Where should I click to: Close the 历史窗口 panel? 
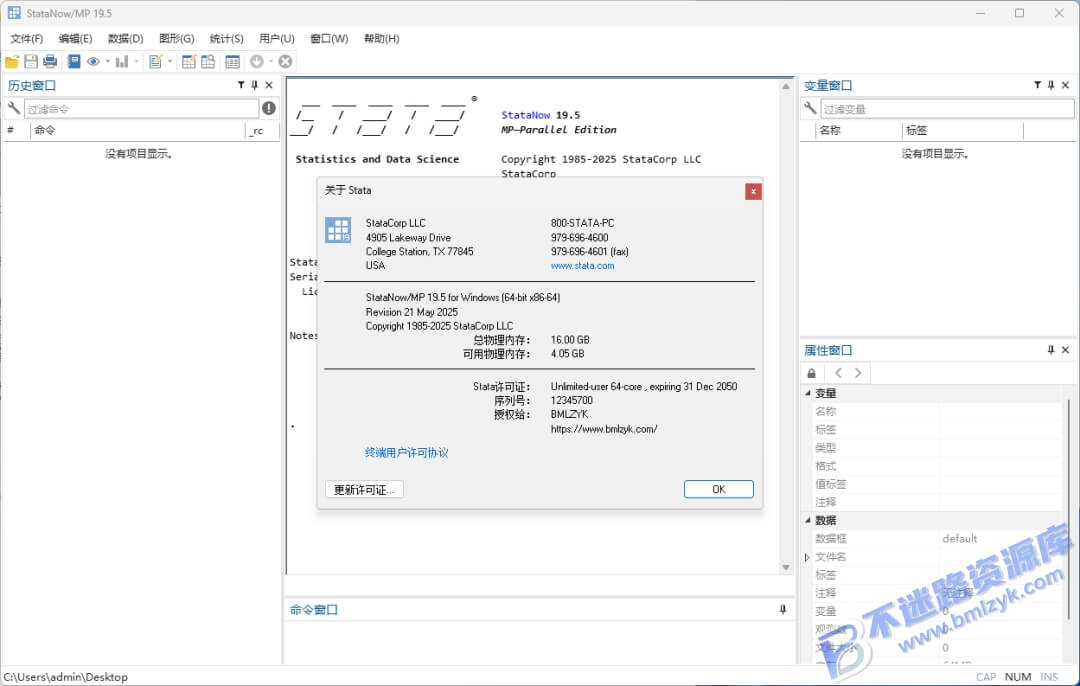point(269,85)
